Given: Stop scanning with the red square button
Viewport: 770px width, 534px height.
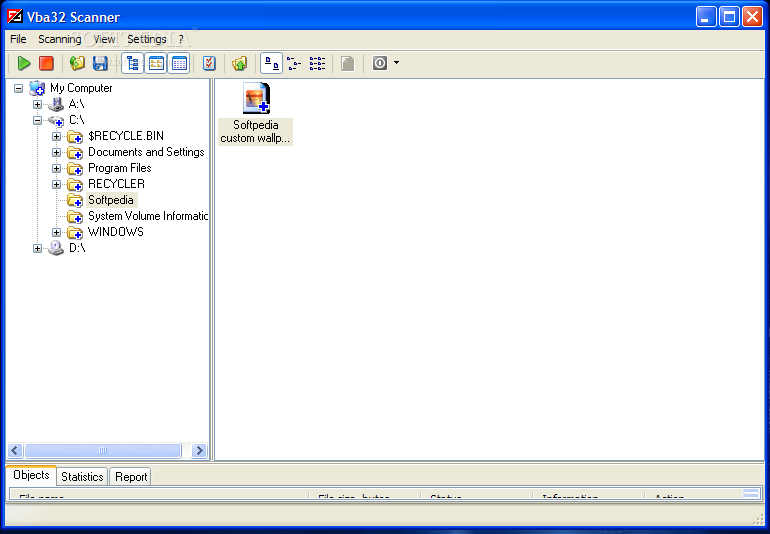Looking at the screenshot, I should tap(46, 63).
